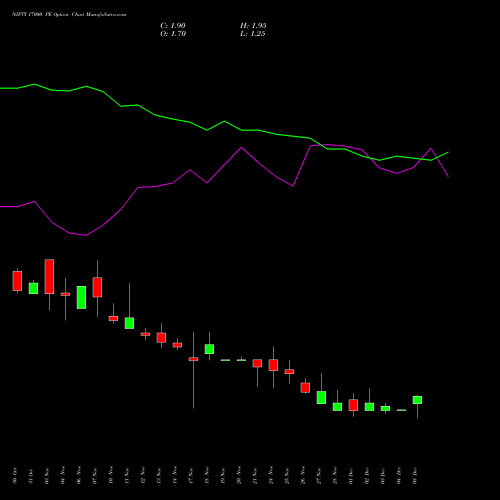The height and width of the screenshot is (500, 500).
Task: Click the "30 Oct" date axis label
Action: tap(15, 476)
